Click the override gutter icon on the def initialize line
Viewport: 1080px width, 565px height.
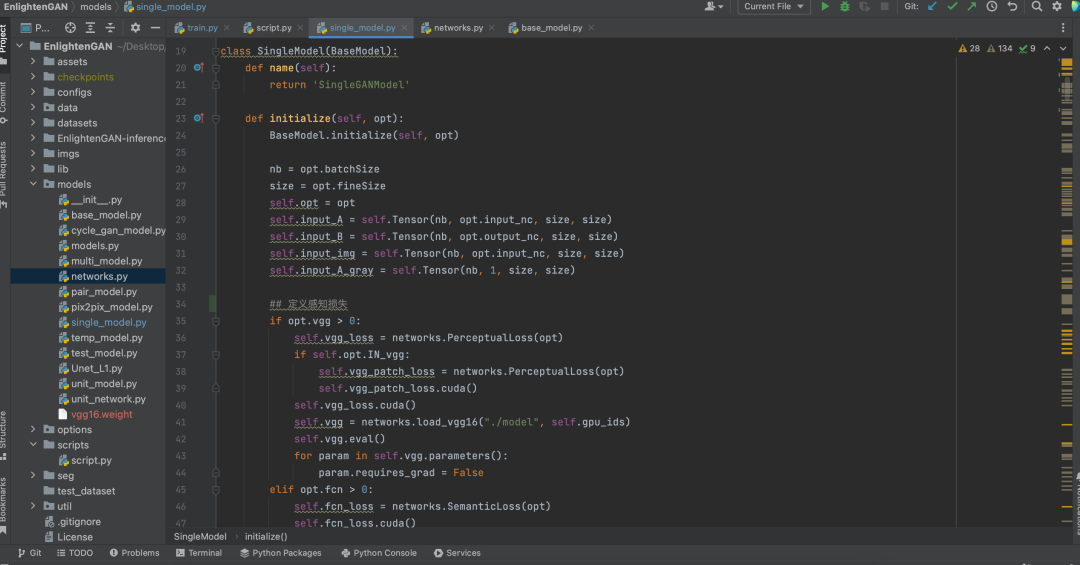tap(198, 118)
